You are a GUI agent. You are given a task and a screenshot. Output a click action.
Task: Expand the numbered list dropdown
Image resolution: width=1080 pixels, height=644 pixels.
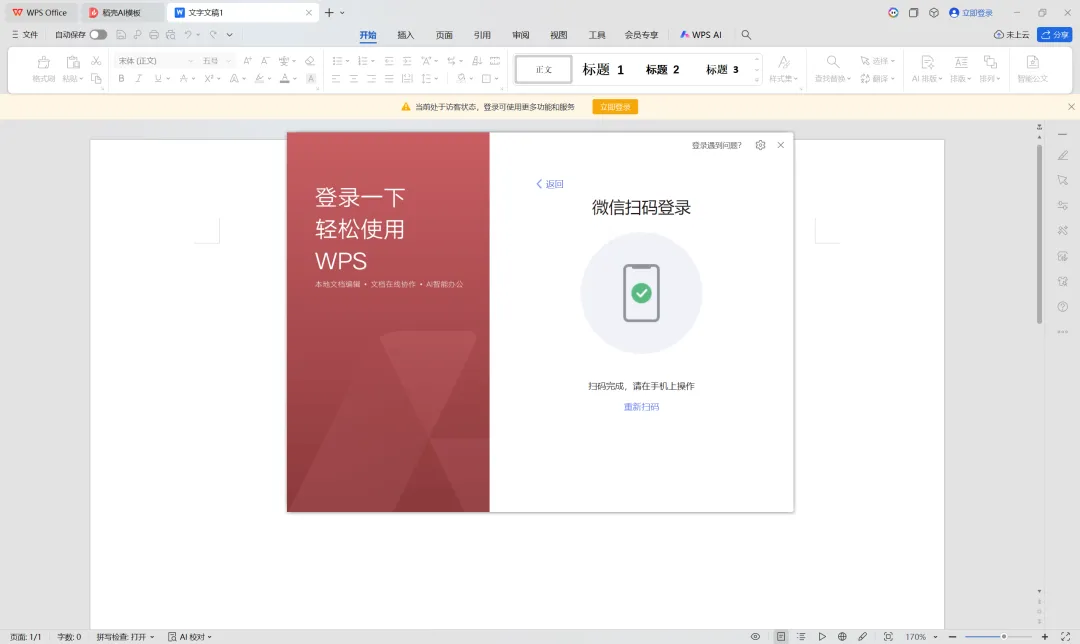coord(373,61)
